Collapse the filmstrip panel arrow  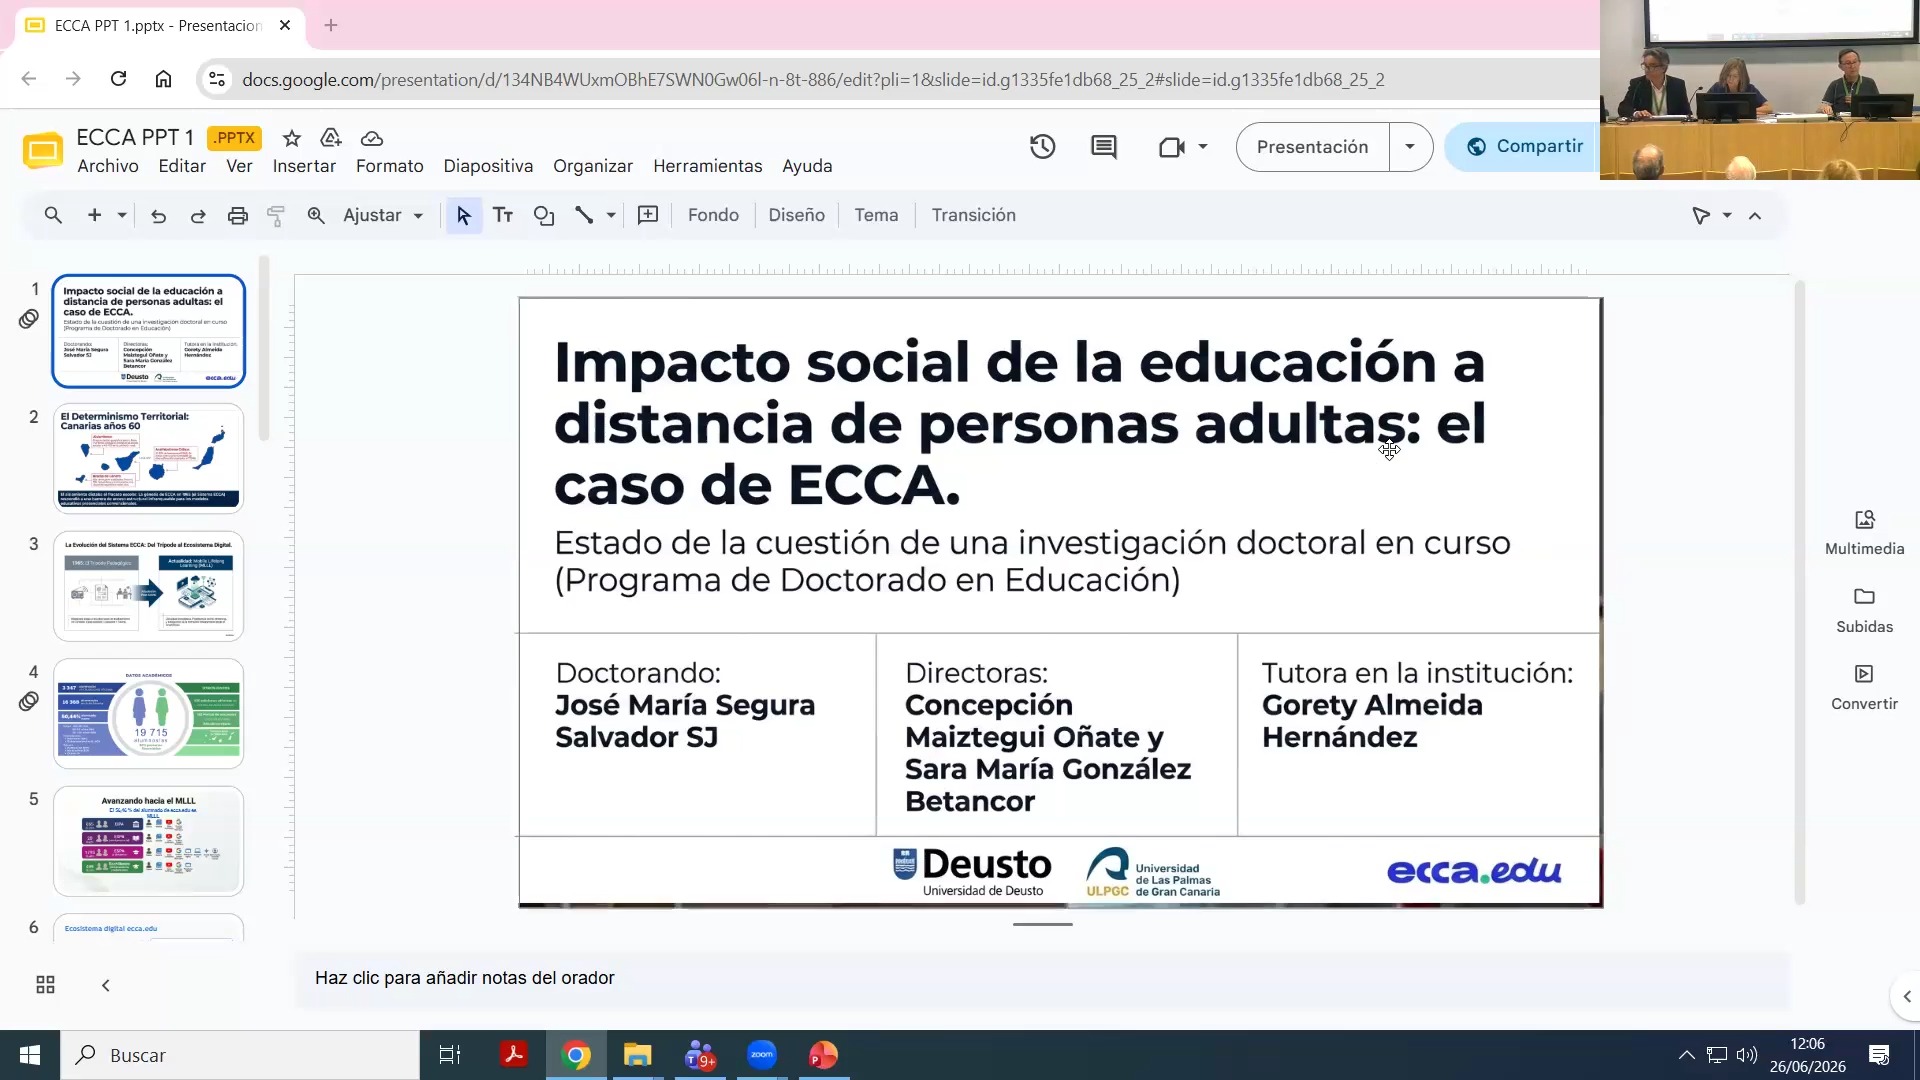click(105, 985)
